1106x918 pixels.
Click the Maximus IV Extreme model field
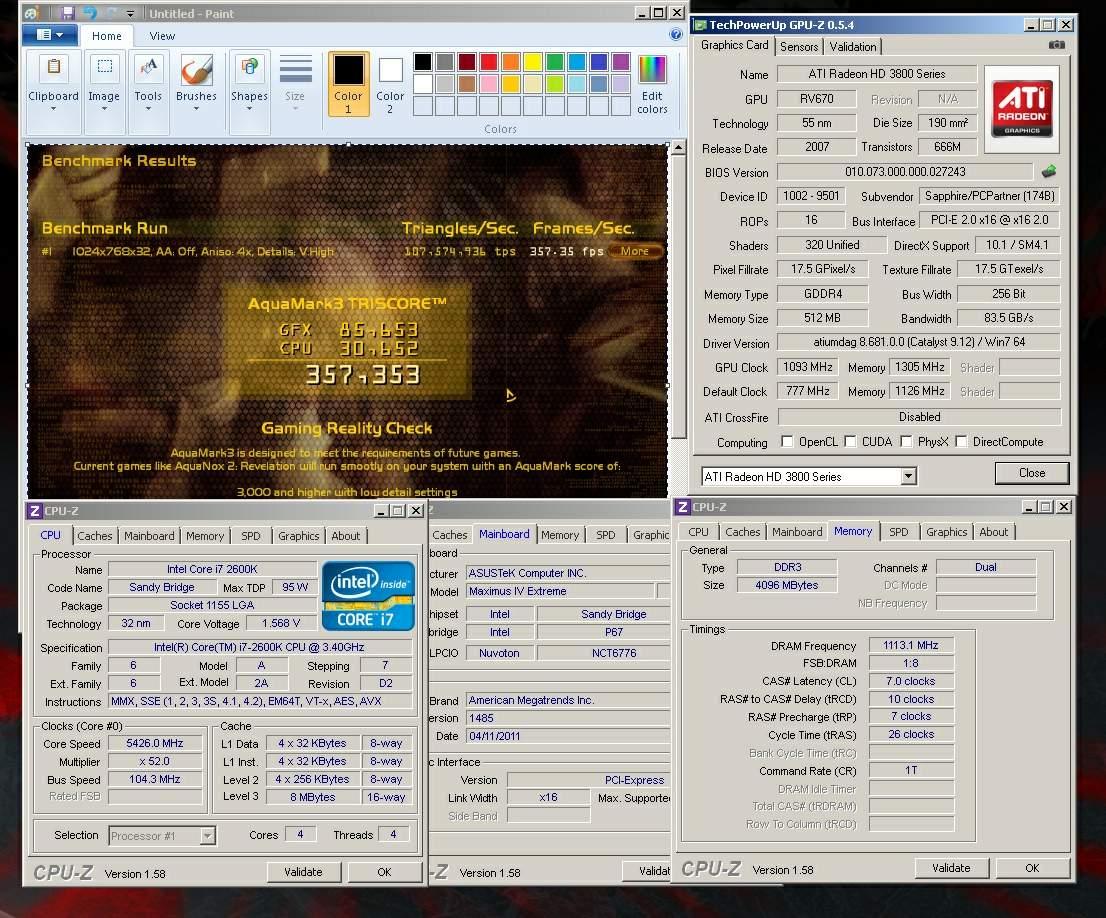pos(560,591)
